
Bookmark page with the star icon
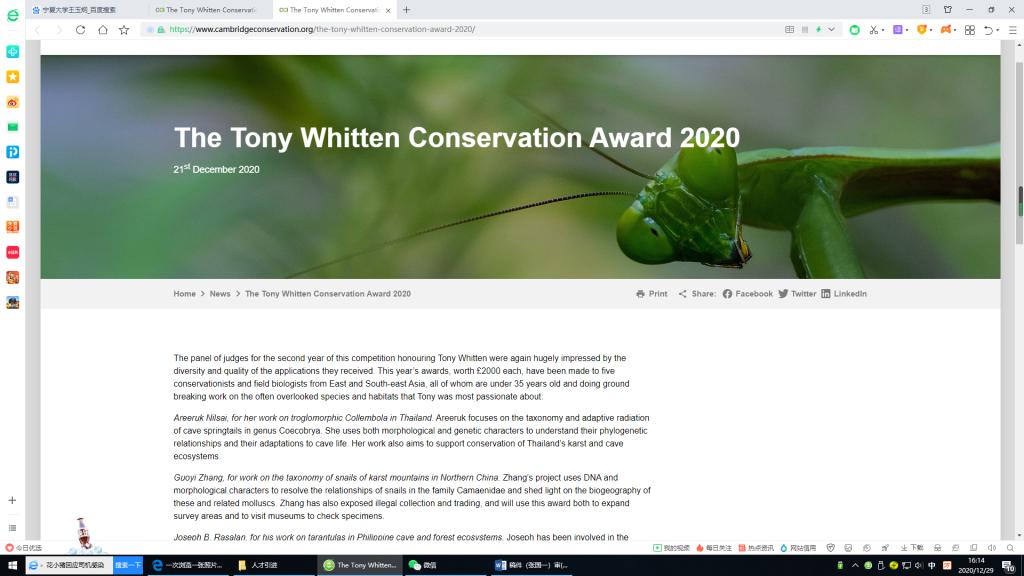click(x=124, y=30)
